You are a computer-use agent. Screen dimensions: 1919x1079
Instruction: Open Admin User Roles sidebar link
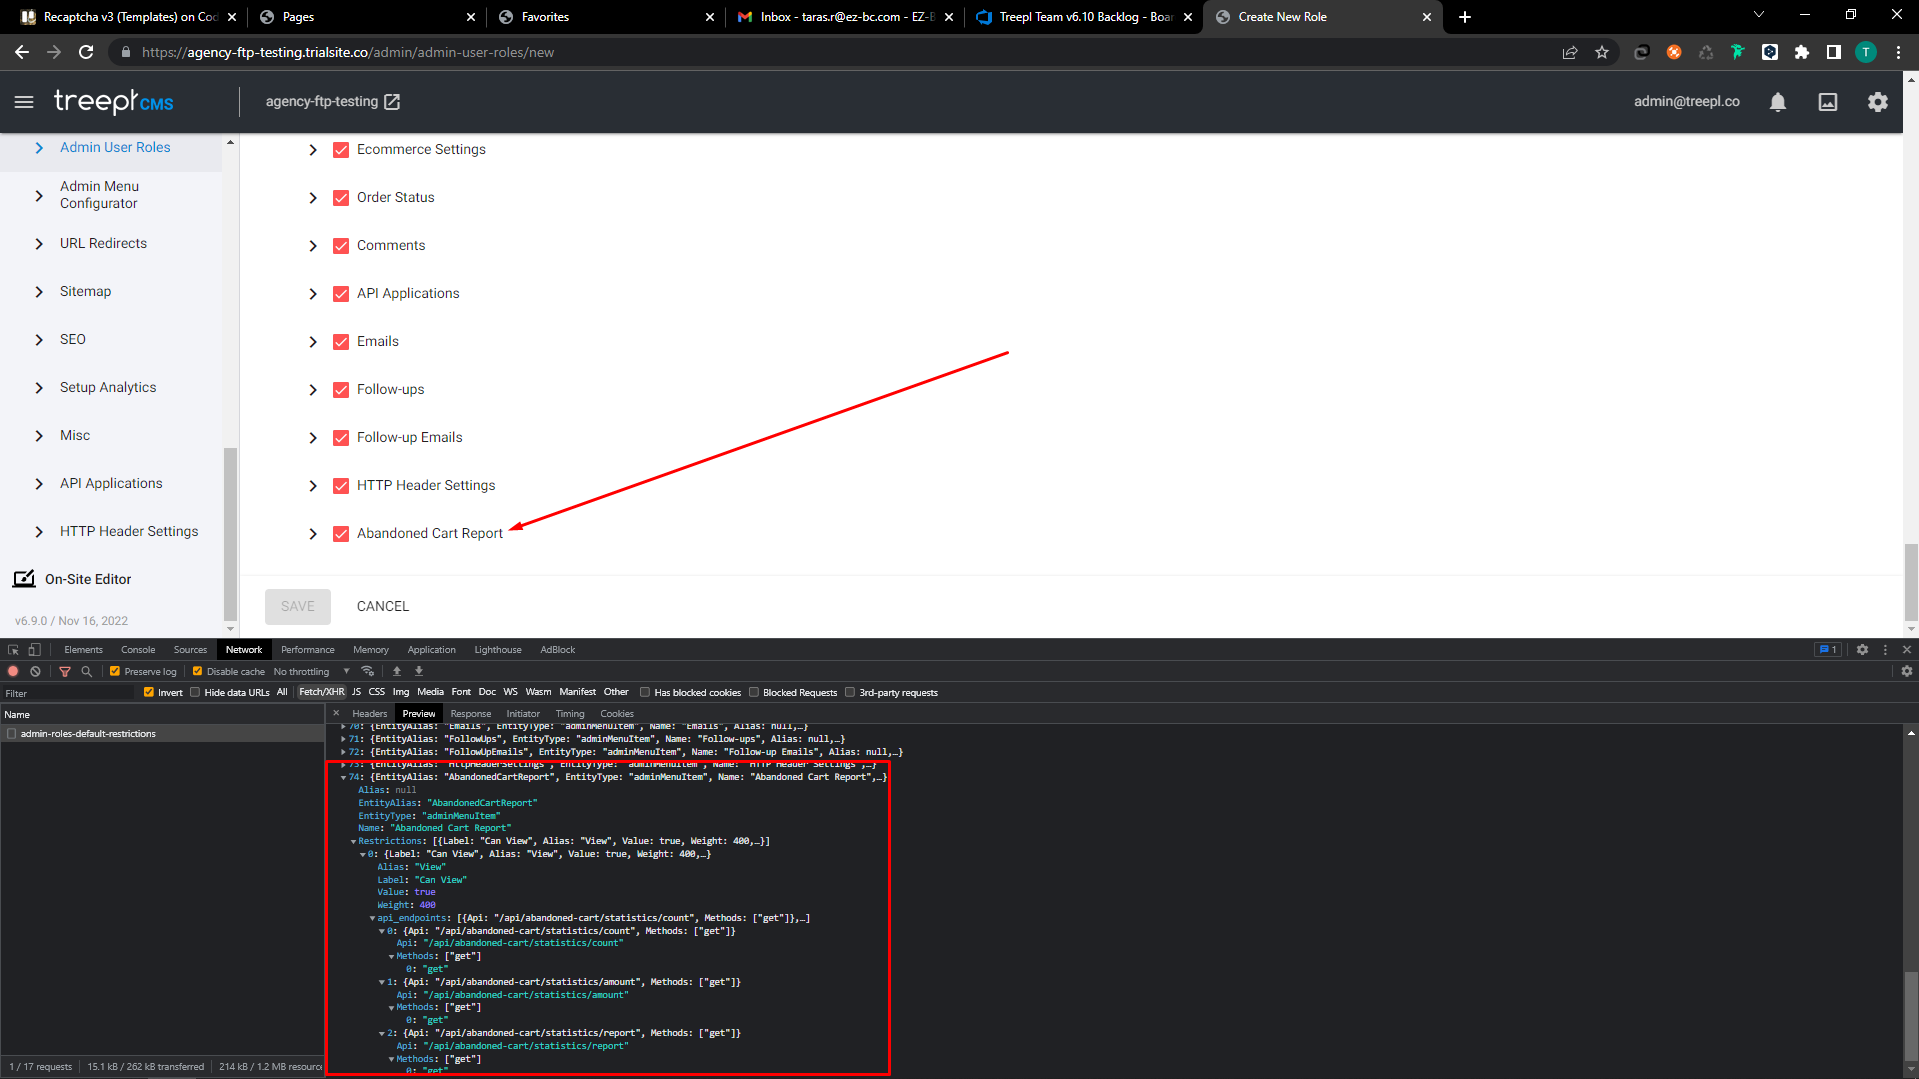(x=115, y=148)
